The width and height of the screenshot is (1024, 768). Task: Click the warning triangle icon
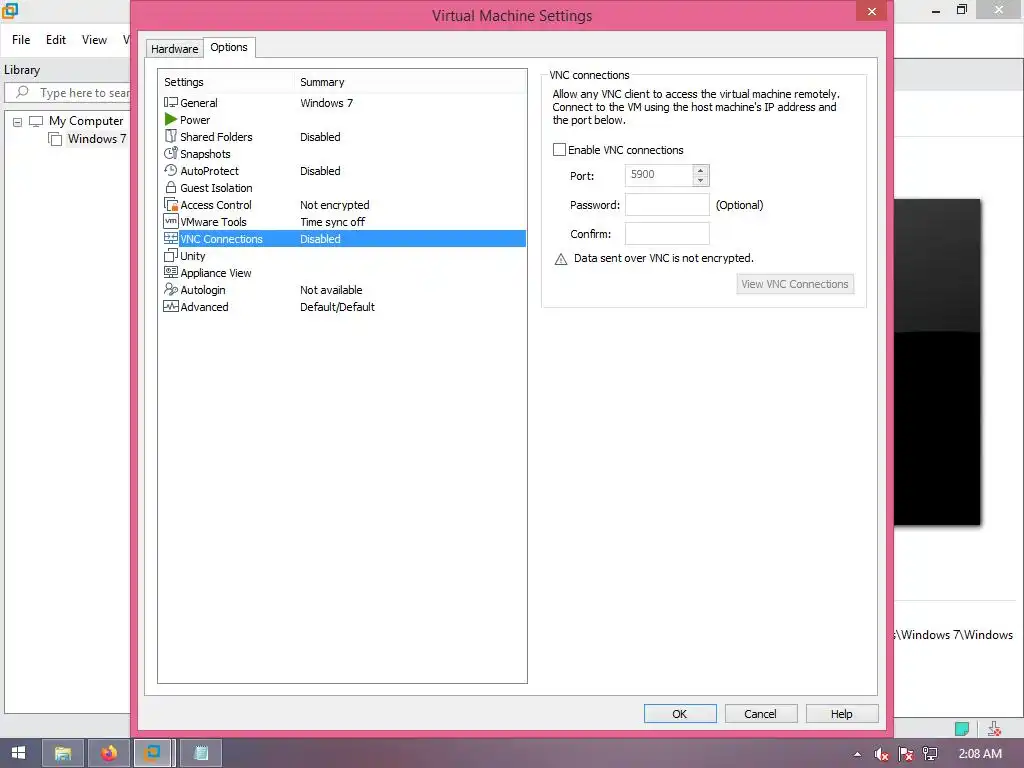pos(560,259)
